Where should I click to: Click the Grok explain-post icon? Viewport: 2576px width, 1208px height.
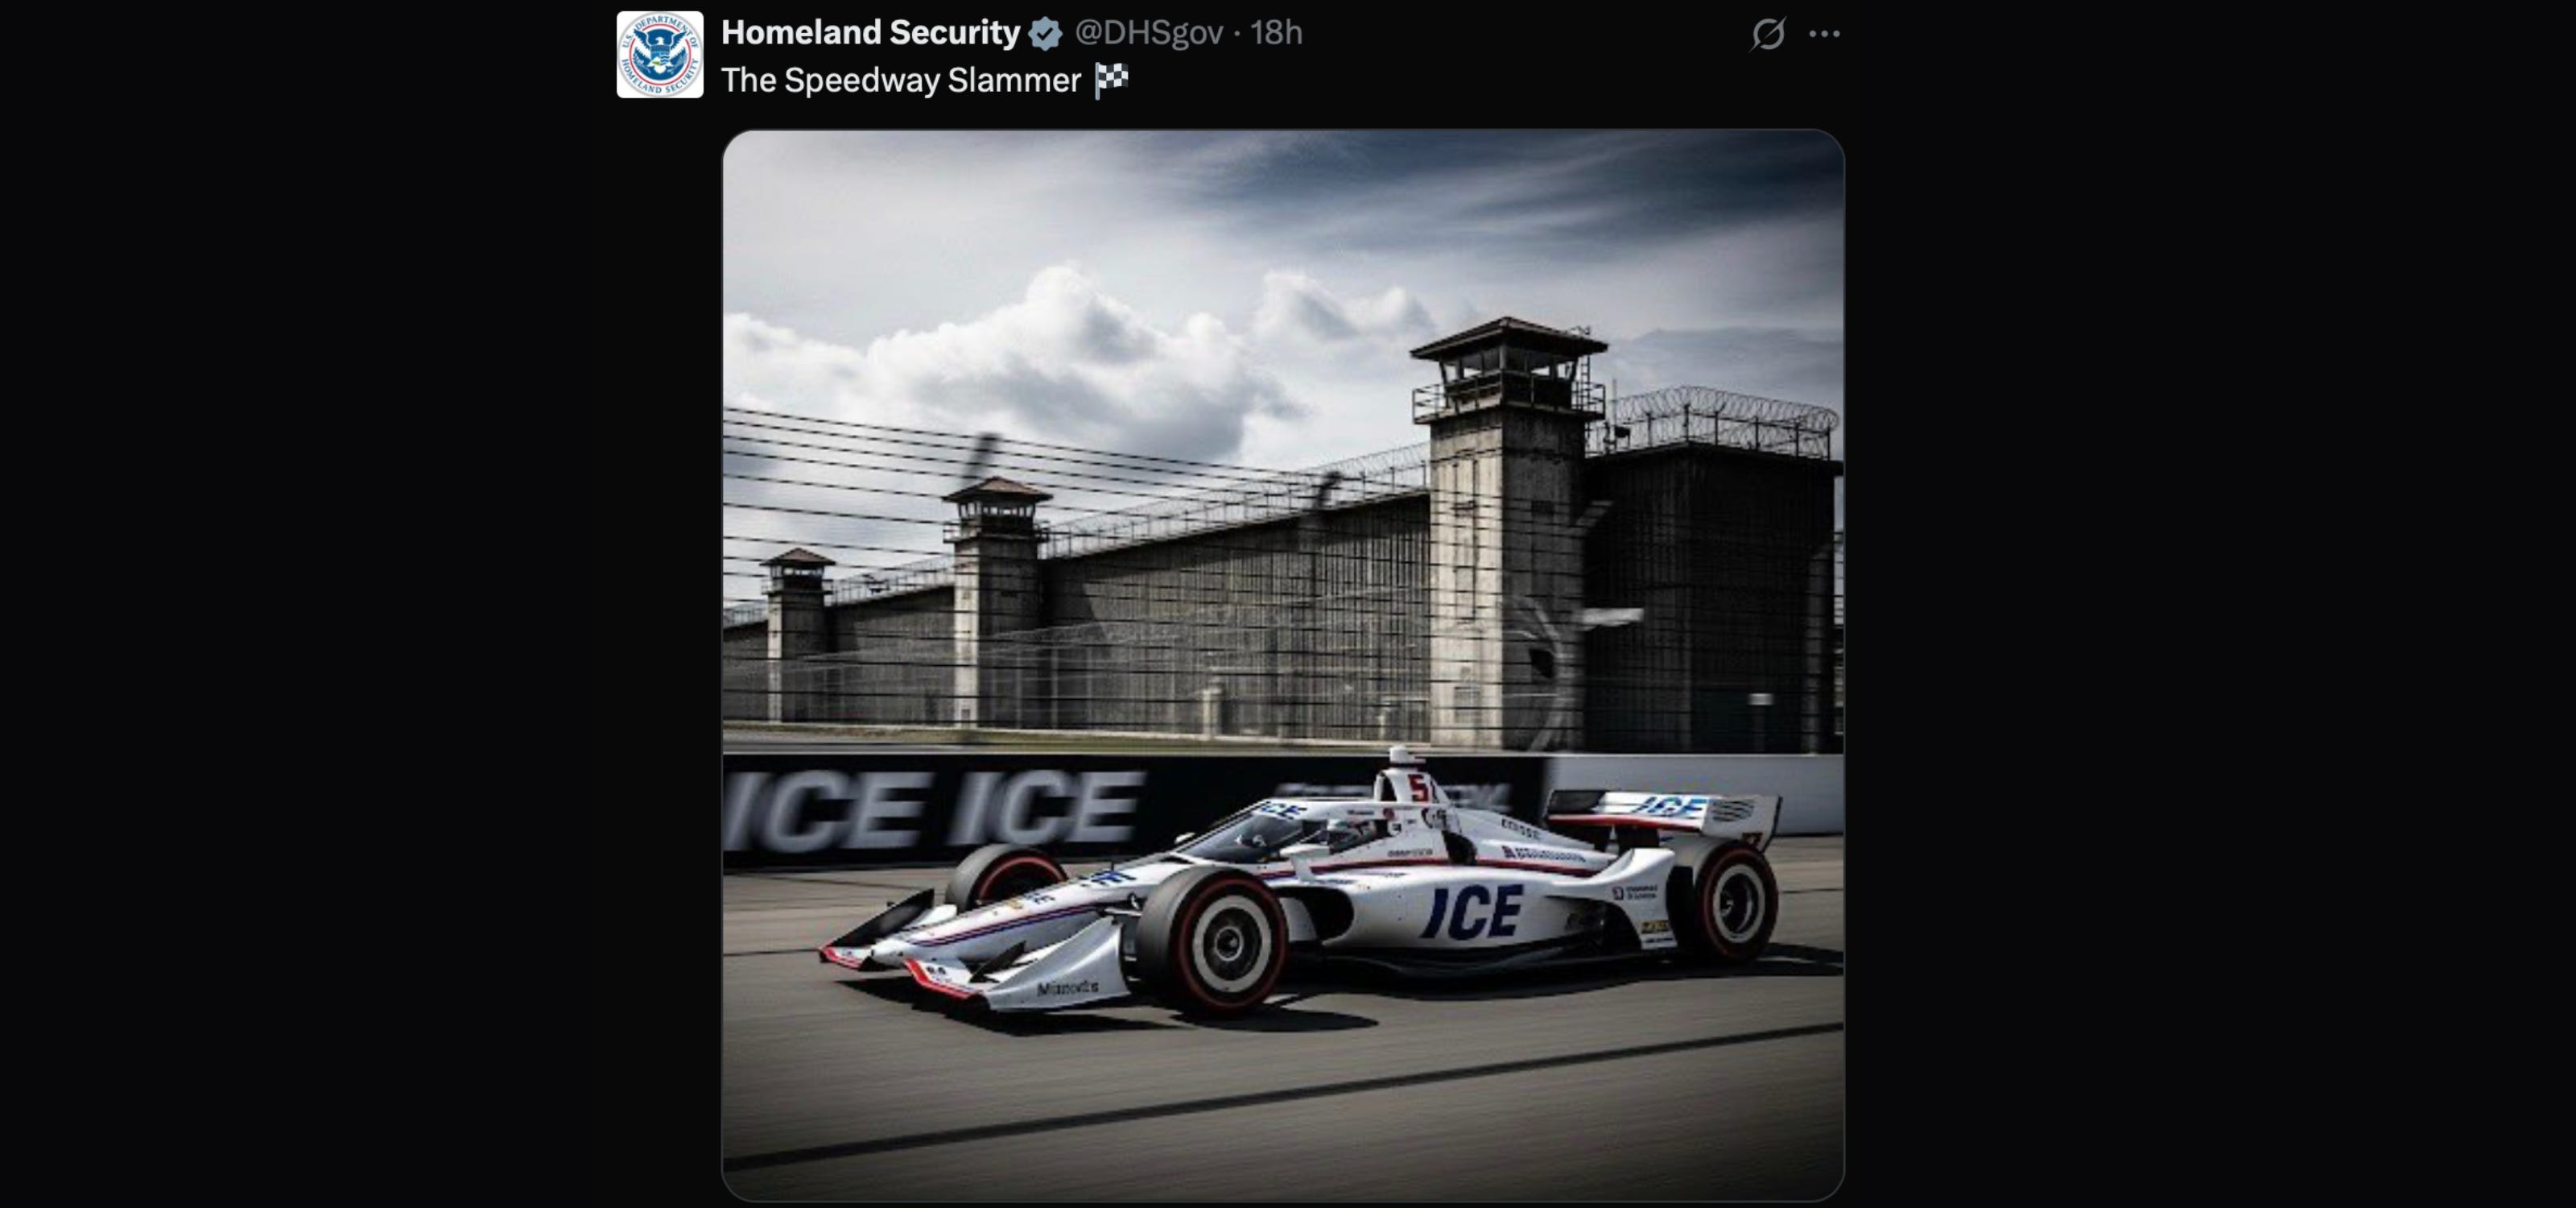pos(1768,34)
